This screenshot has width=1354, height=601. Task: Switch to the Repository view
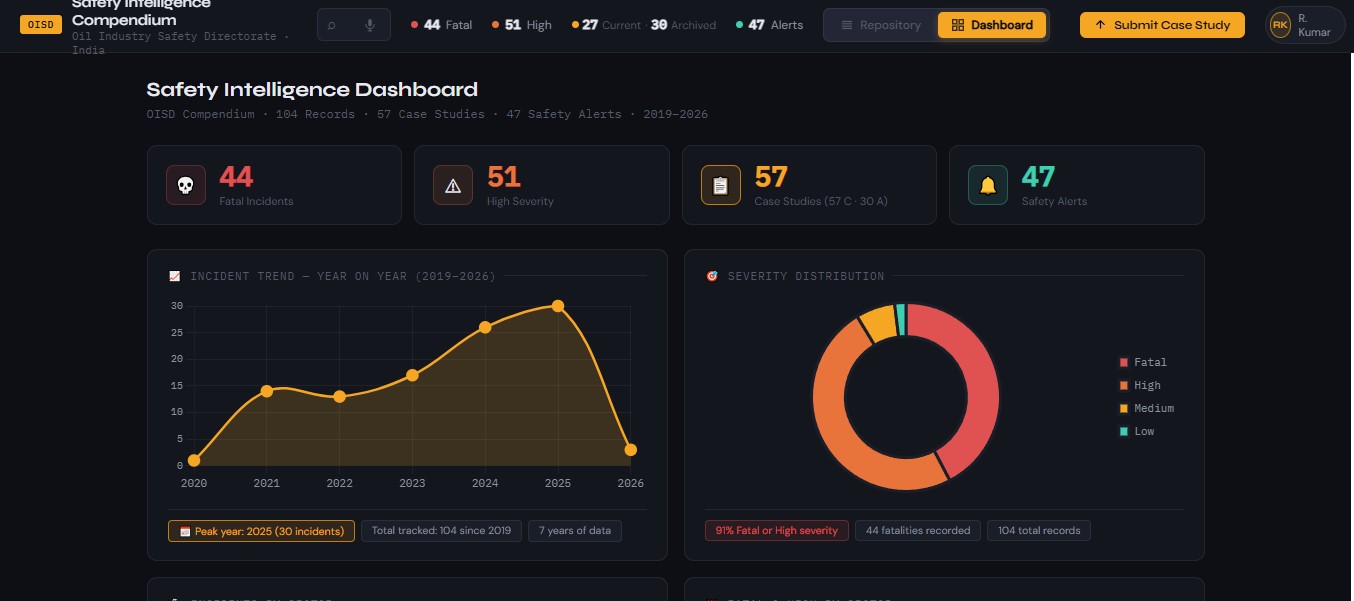coord(881,25)
